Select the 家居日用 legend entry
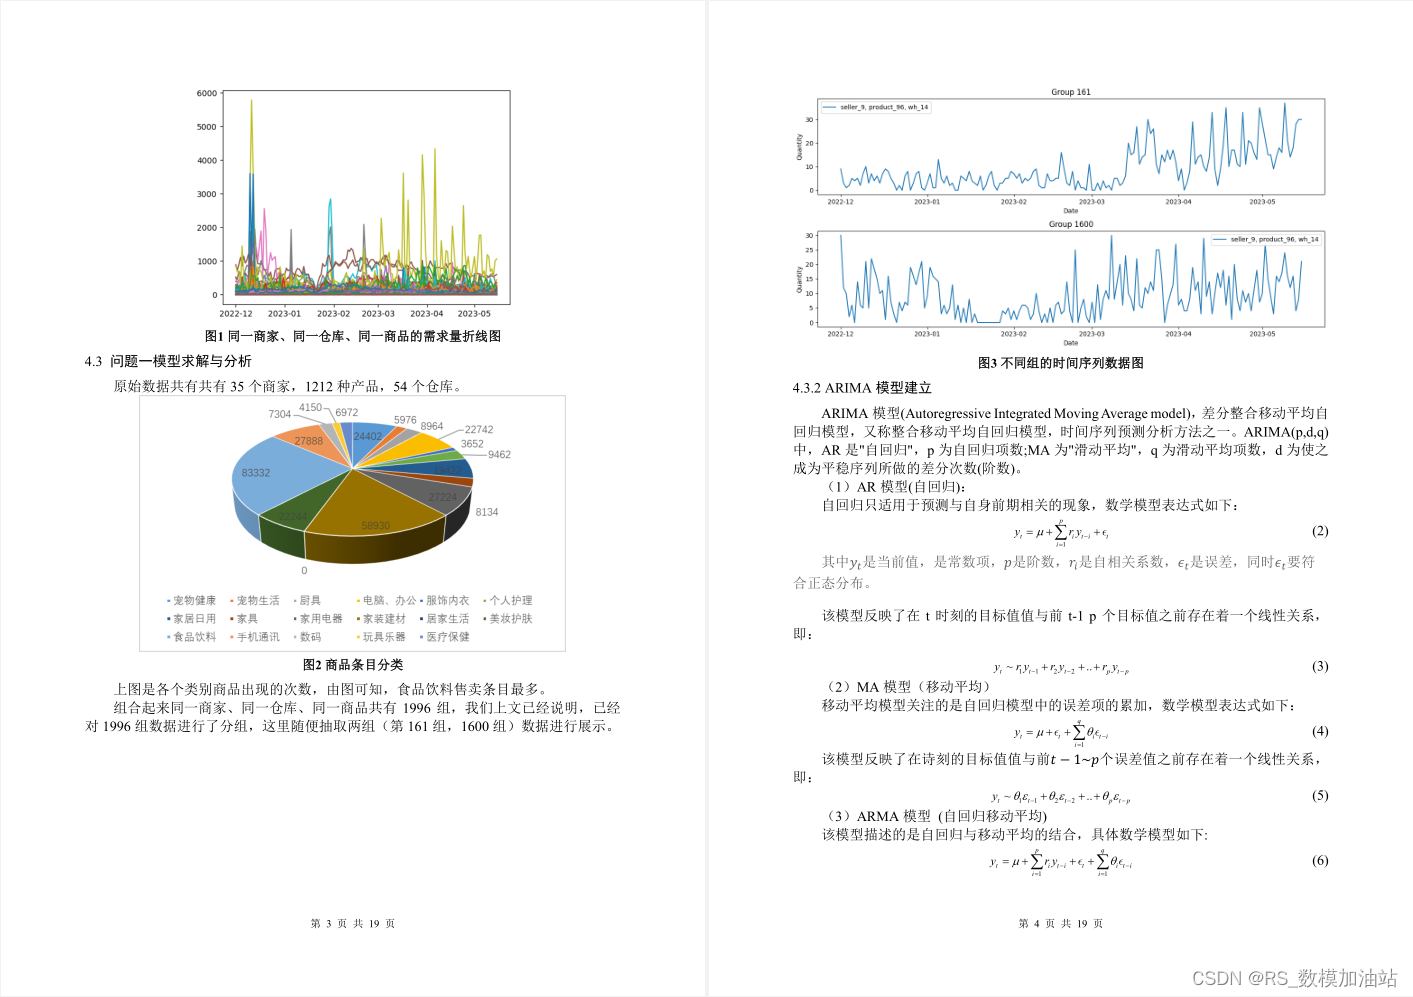The width and height of the screenshot is (1413, 997). (191, 619)
